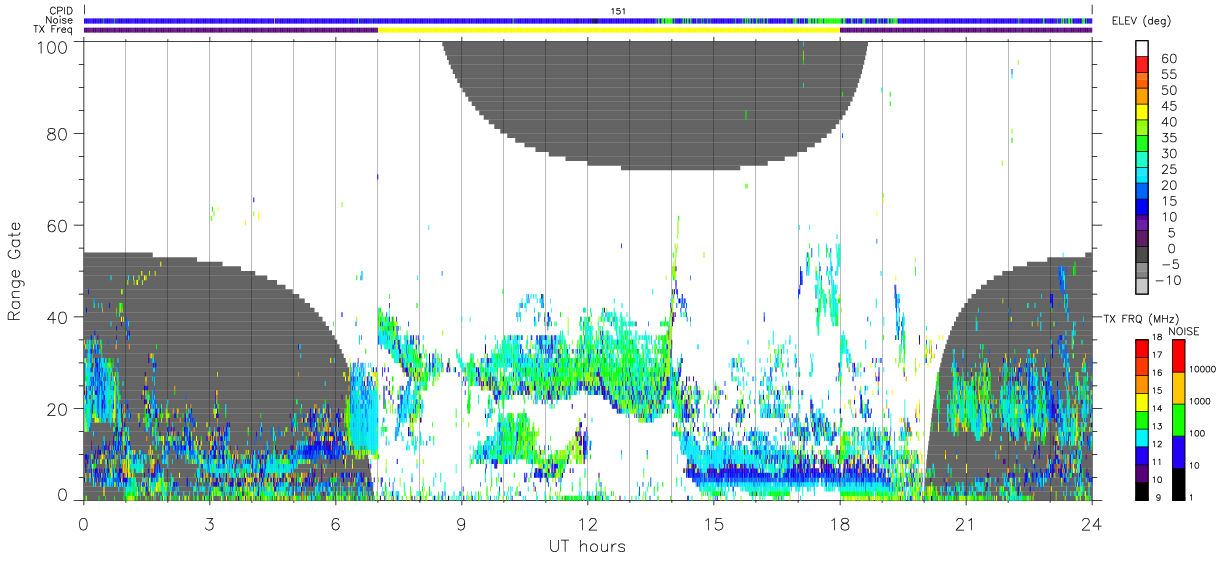Select the cyan 20-25 degree elevation swatch

click(x=1143, y=177)
